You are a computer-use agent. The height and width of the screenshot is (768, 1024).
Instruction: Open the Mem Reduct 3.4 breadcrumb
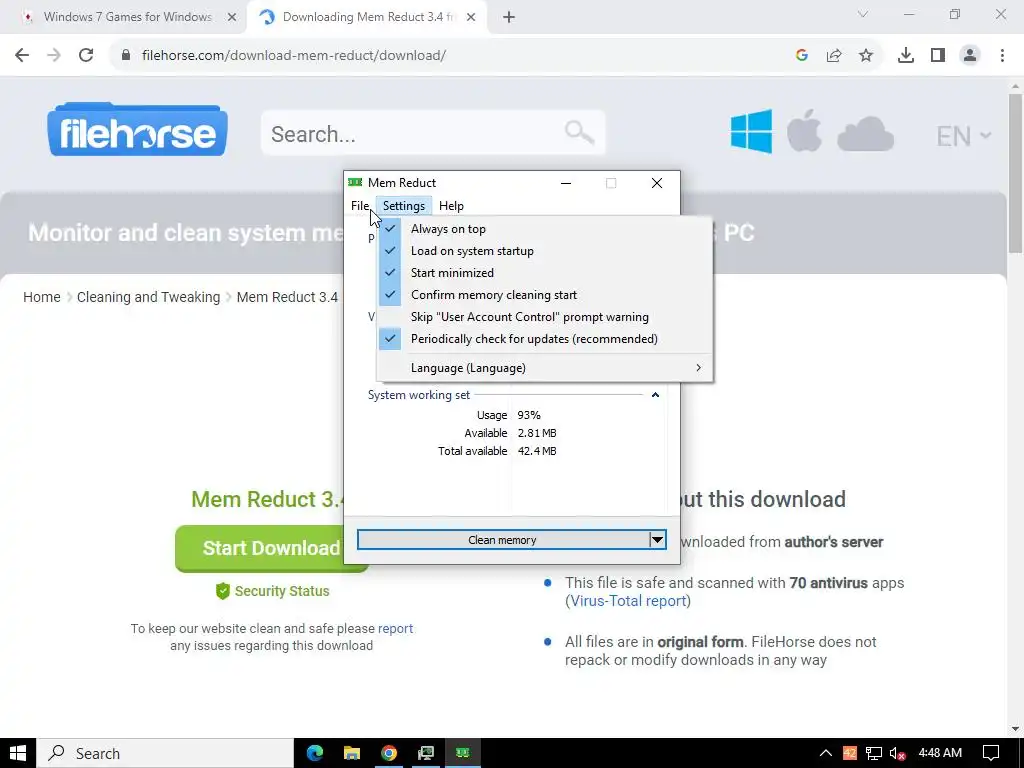point(287,297)
